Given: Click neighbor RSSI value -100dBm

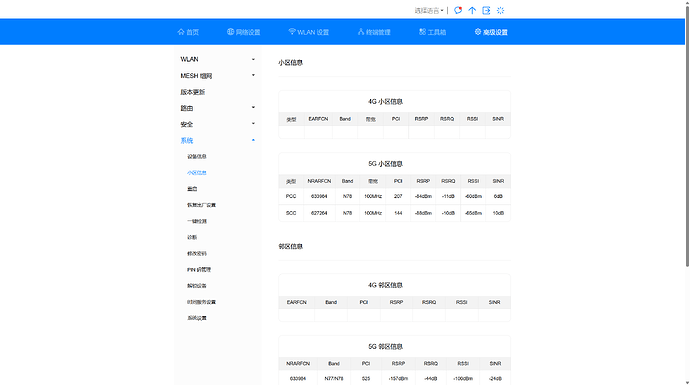Looking at the screenshot, I should [x=463, y=378].
